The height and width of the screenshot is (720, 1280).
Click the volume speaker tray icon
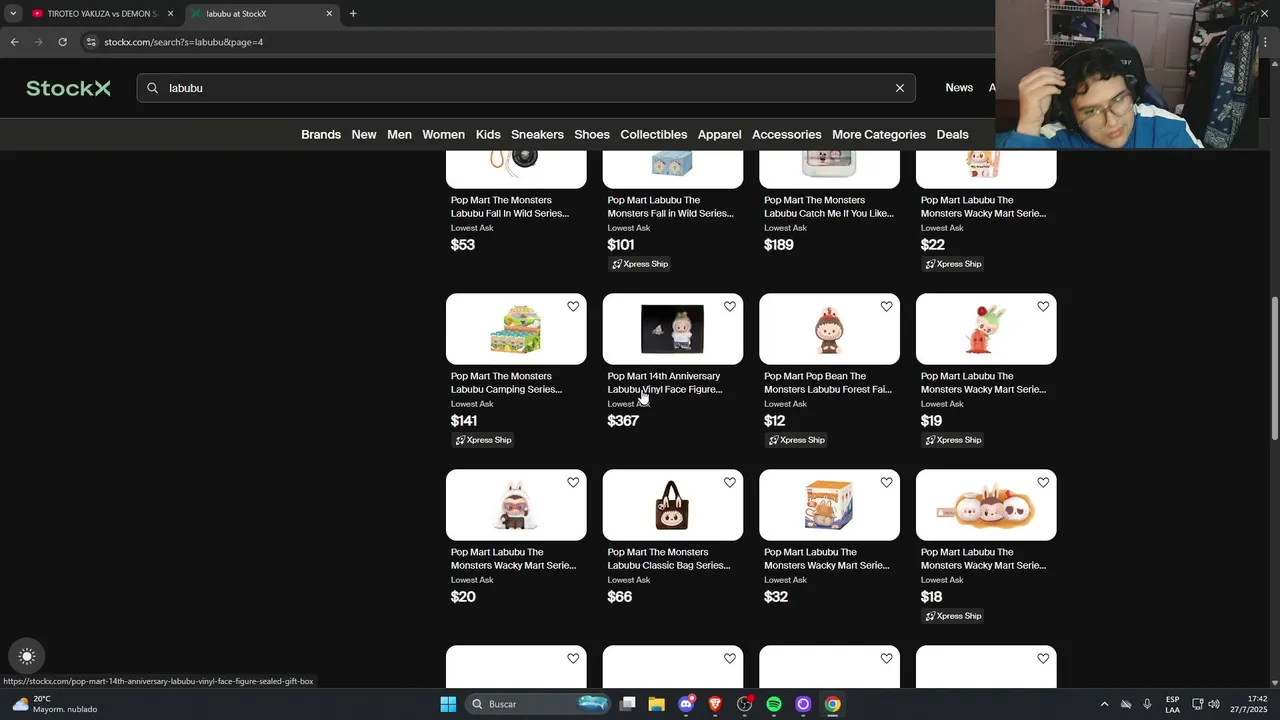coord(1214,704)
